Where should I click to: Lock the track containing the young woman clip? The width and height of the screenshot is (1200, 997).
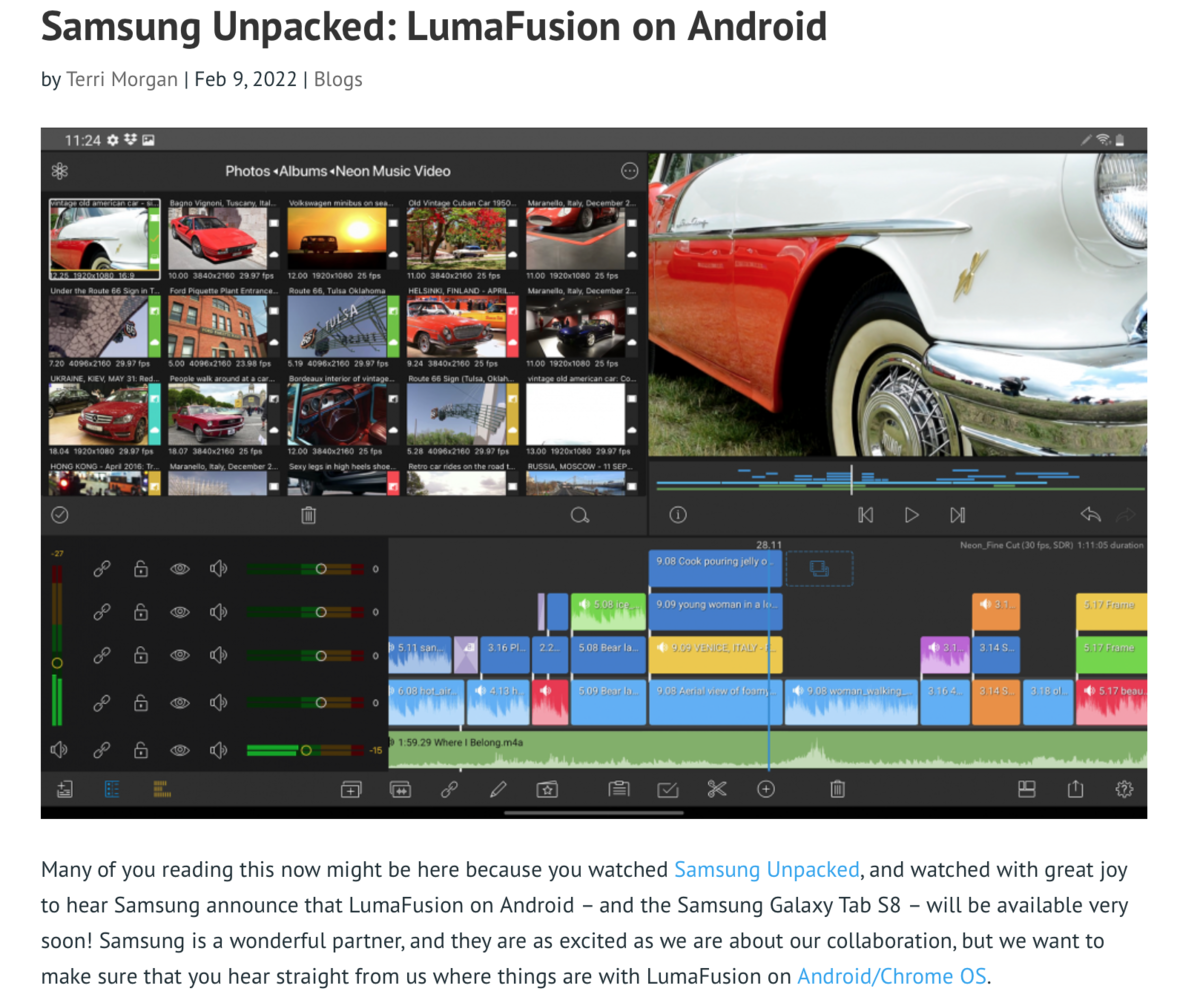click(141, 611)
